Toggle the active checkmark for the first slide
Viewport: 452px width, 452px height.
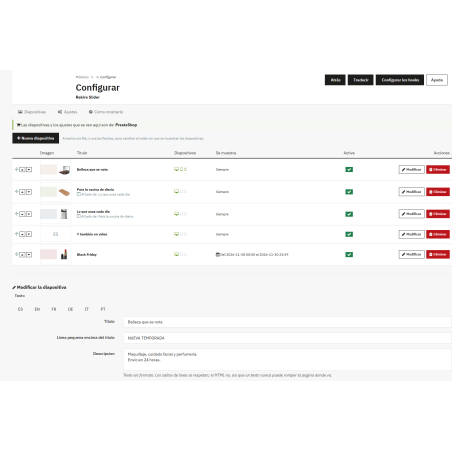pos(349,170)
